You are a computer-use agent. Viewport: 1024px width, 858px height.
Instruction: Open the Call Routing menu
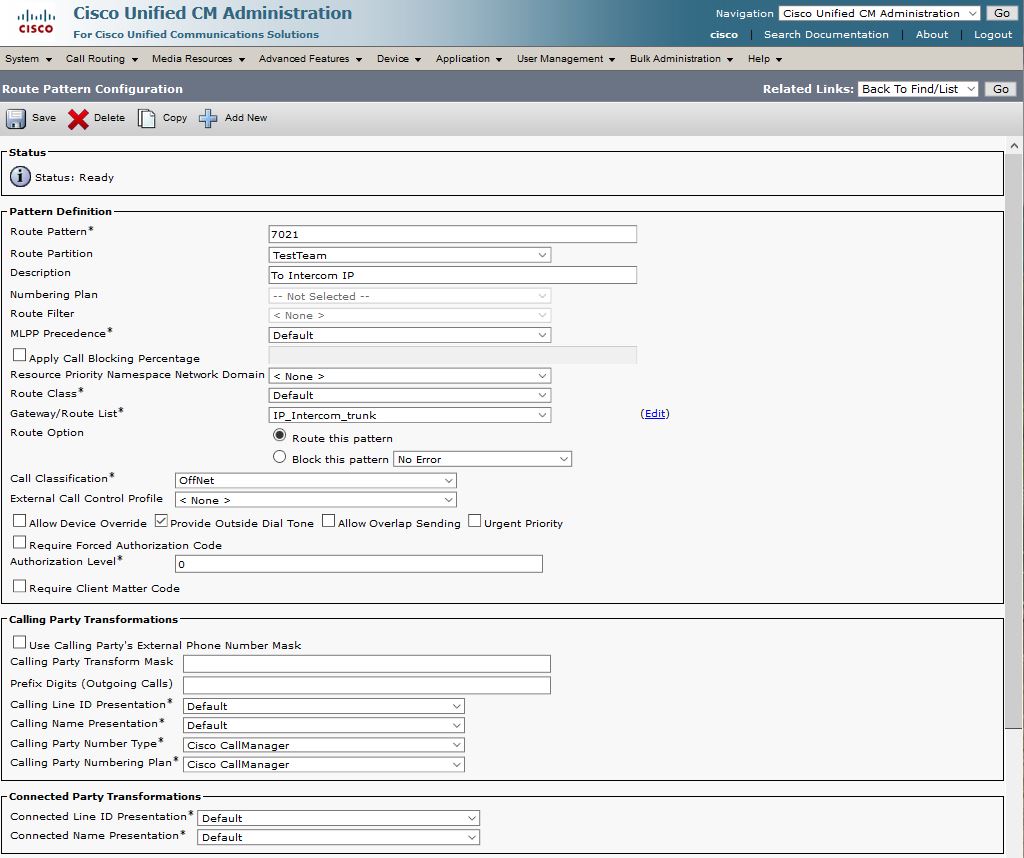pos(101,59)
